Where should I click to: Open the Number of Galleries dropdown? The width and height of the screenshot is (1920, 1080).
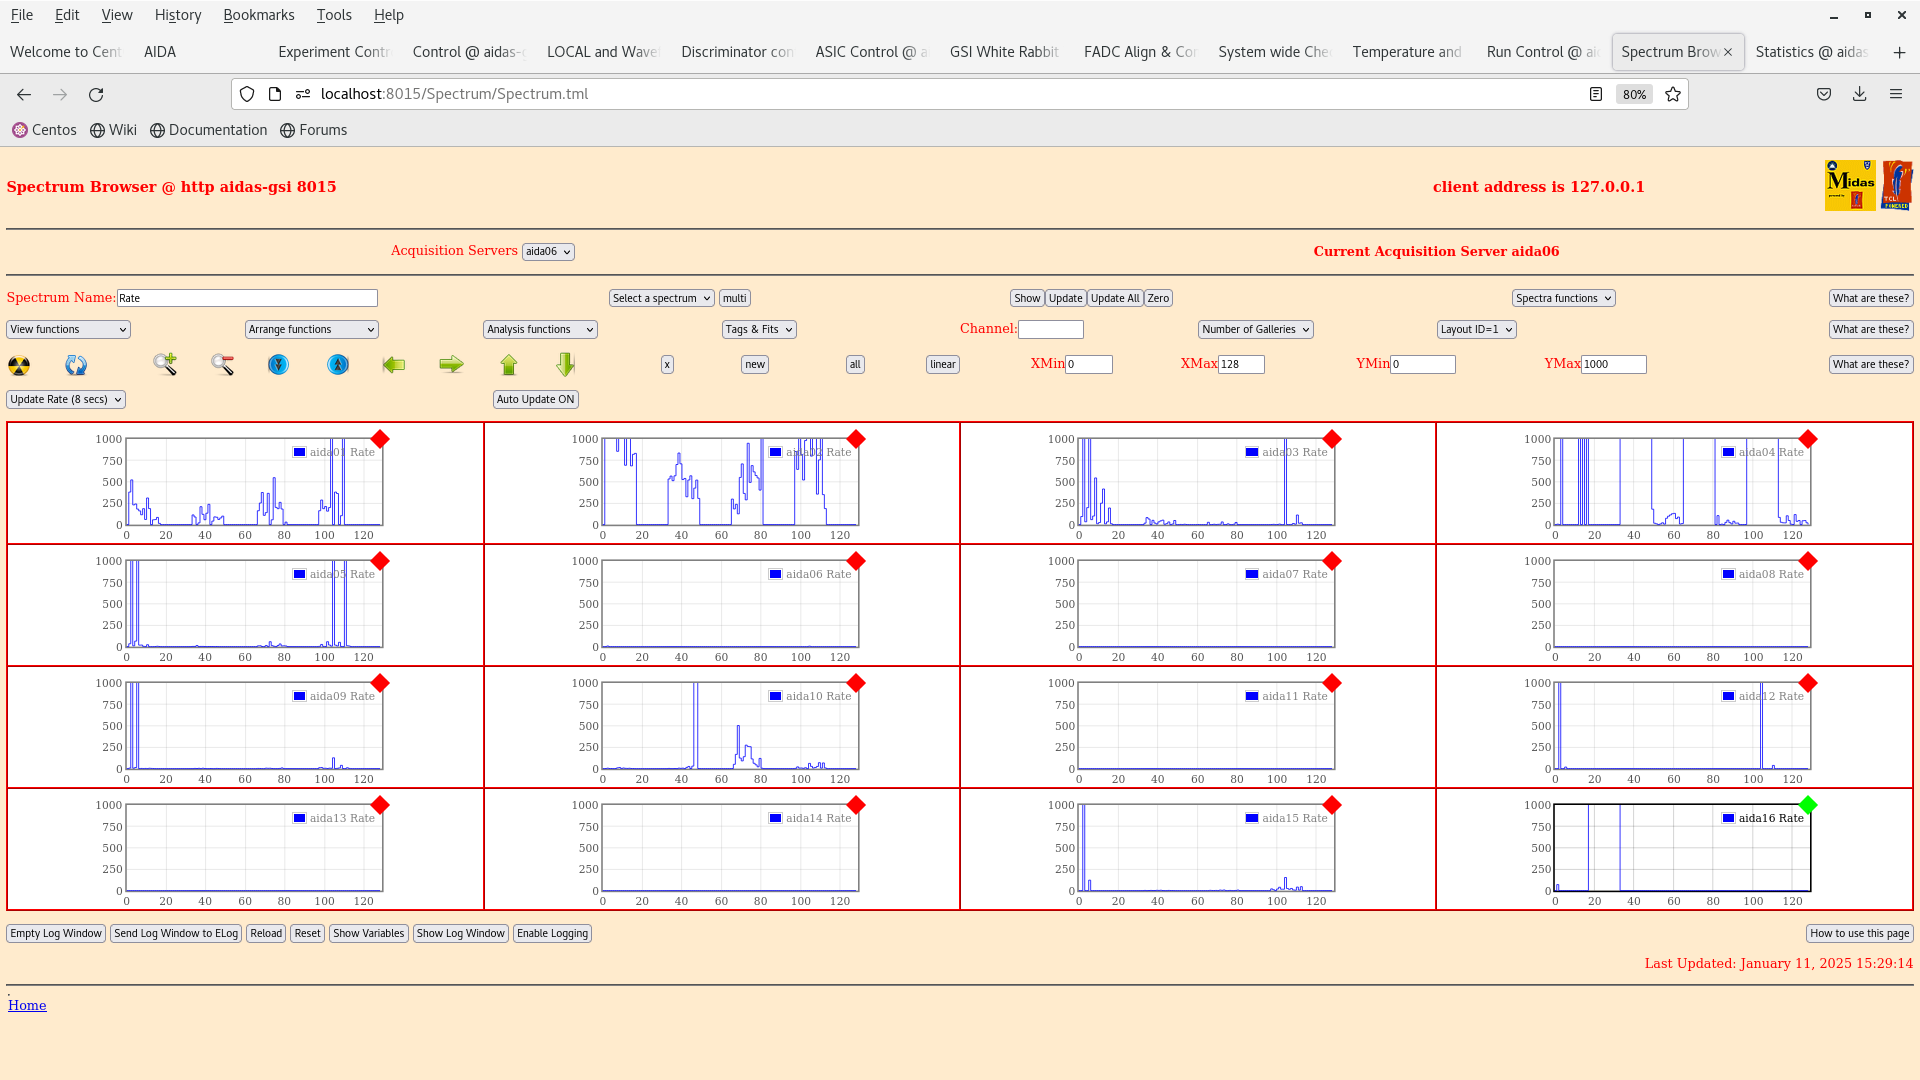[x=1255, y=330]
